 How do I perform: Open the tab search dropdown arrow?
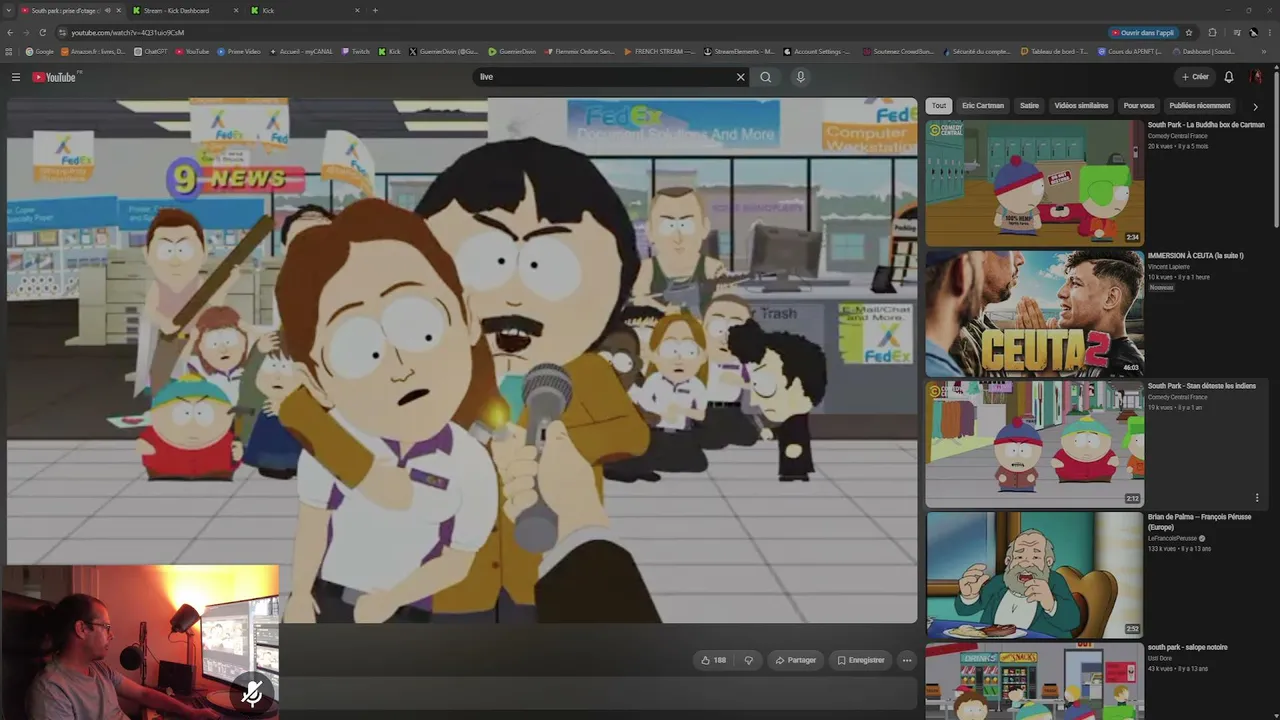point(9,10)
